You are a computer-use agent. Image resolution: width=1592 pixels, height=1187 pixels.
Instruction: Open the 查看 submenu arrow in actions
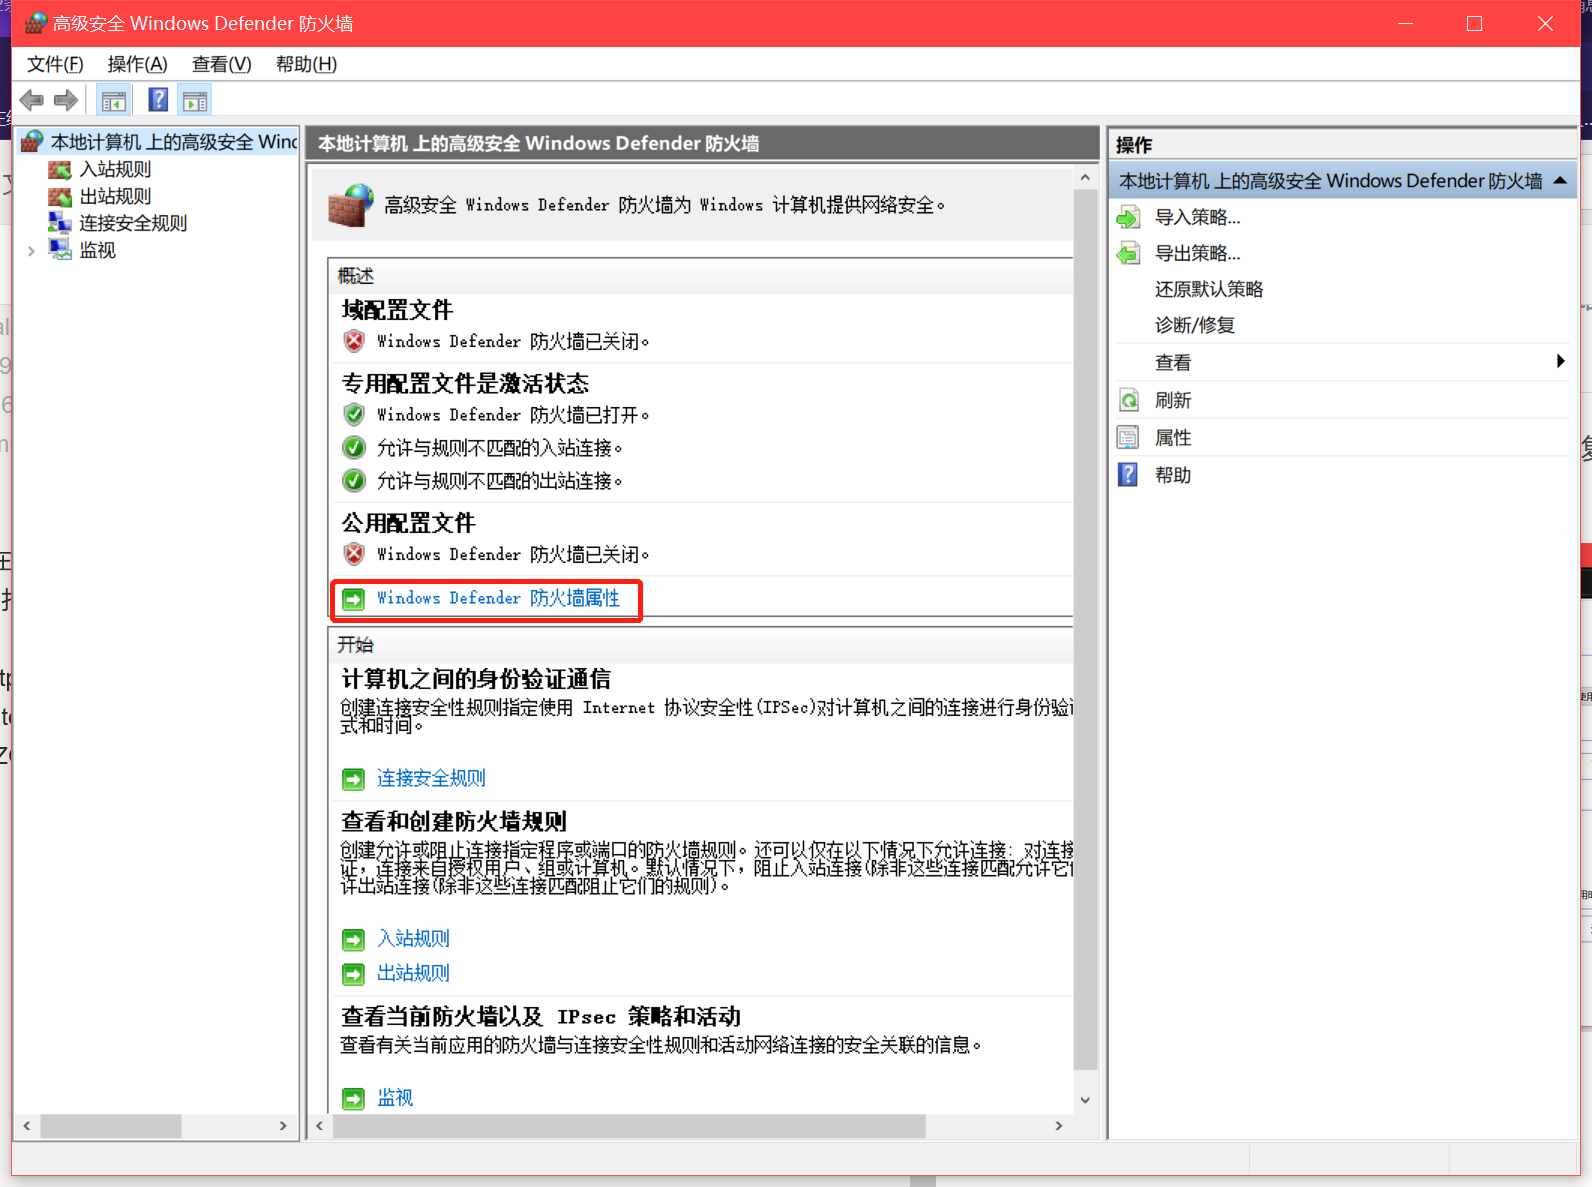1560,361
